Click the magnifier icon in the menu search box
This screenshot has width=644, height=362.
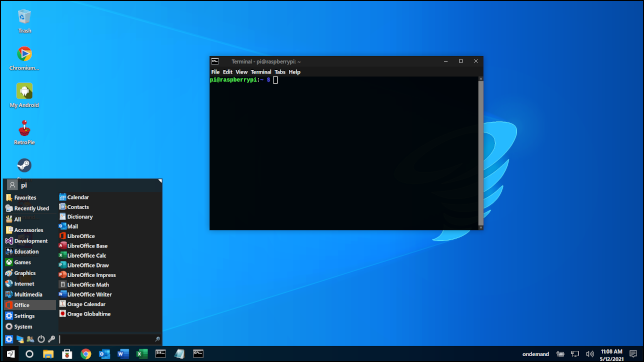[157, 339]
